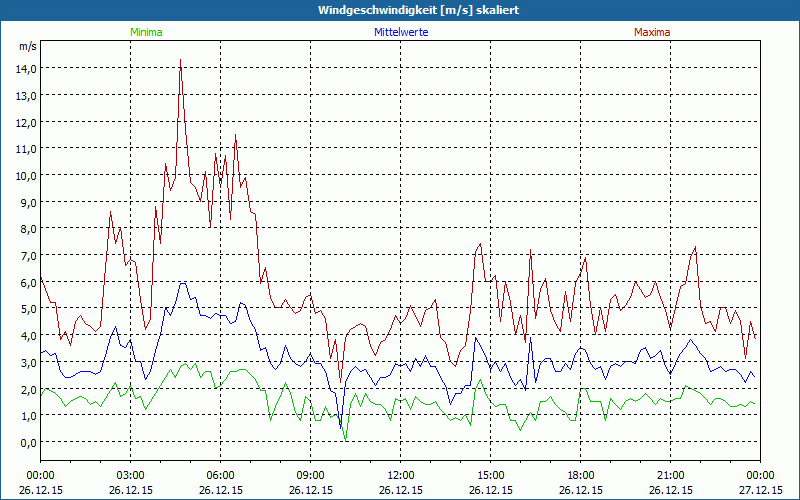
Task: Click the highest red Maxima peak
Action: [x=180, y=61]
